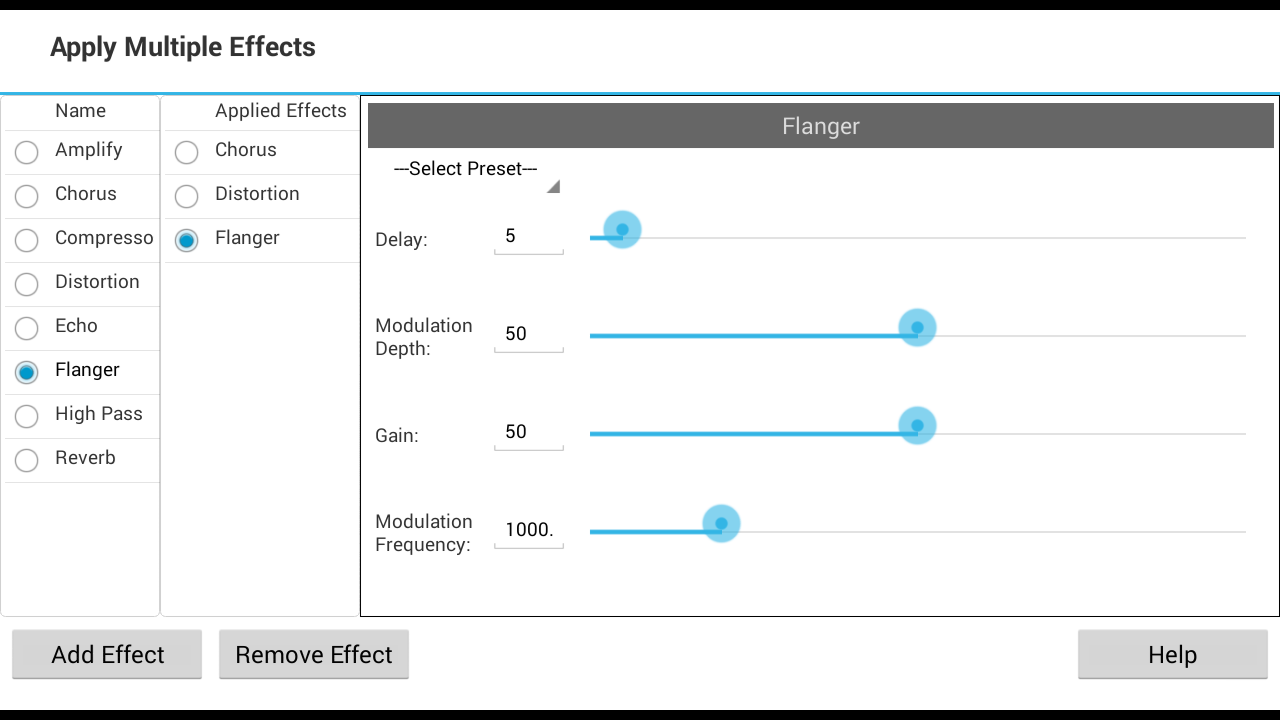Image resolution: width=1280 pixels, height=720 pixels.
Task: Choose the Reverb effect radio button
Action: (27, 460)
